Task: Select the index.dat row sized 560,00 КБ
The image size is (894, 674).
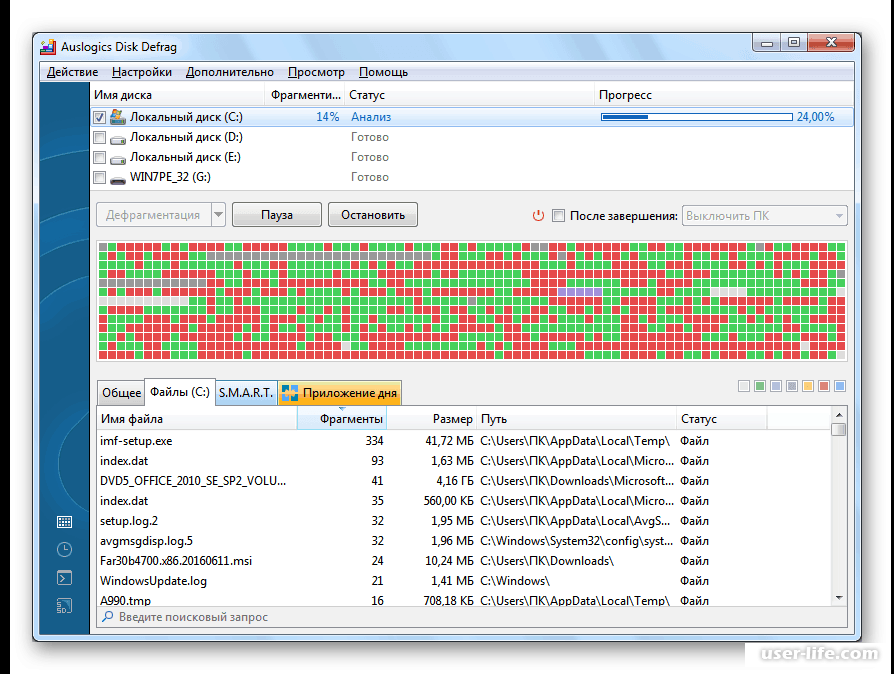Action: point(464,501)
